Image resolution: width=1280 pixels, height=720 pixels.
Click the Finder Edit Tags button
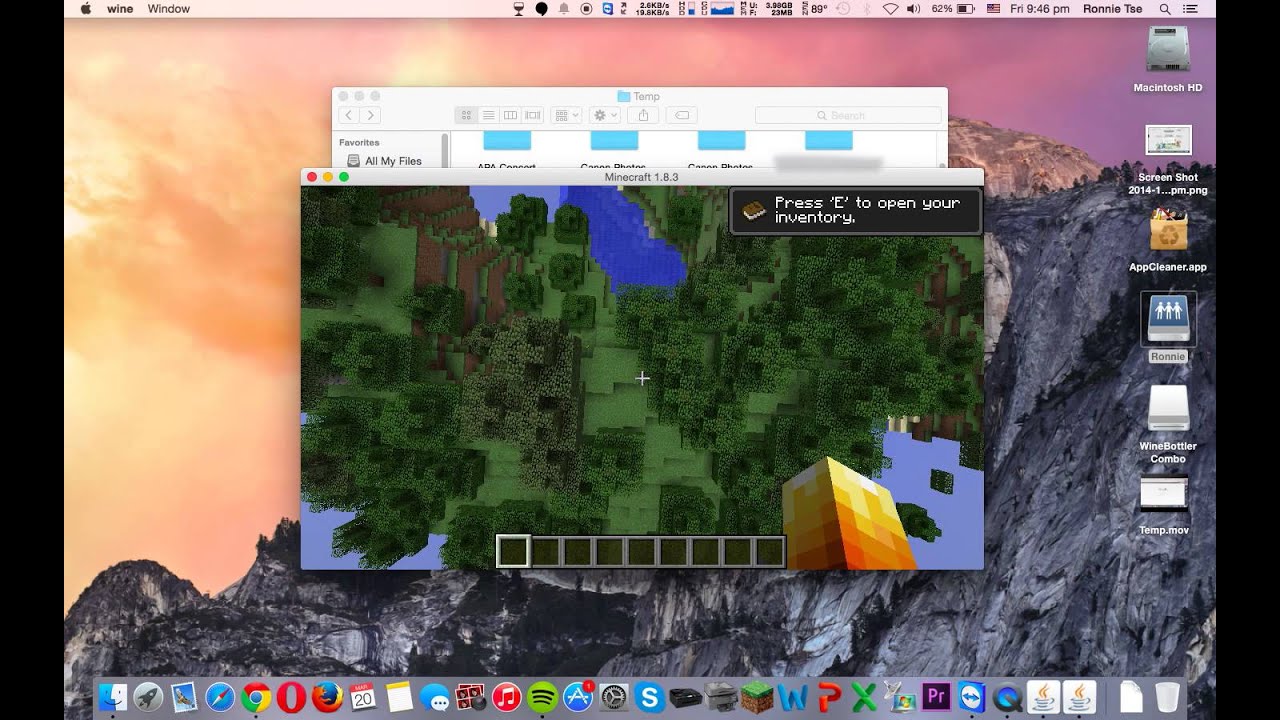pyautogui.click(x=681, y=116)
